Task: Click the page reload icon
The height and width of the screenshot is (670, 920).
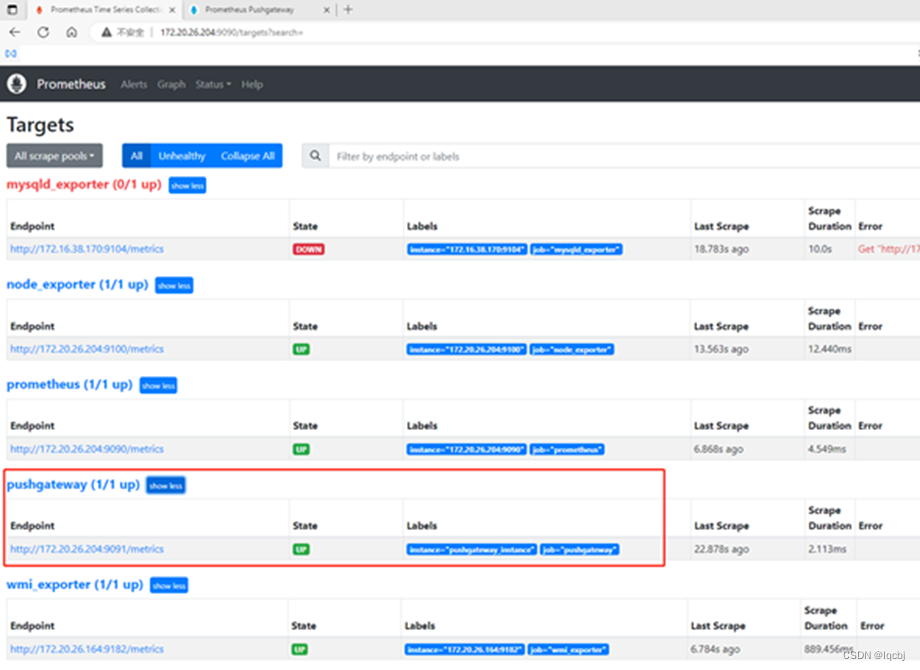Action: pyautogui.click(x=42, y=31)
